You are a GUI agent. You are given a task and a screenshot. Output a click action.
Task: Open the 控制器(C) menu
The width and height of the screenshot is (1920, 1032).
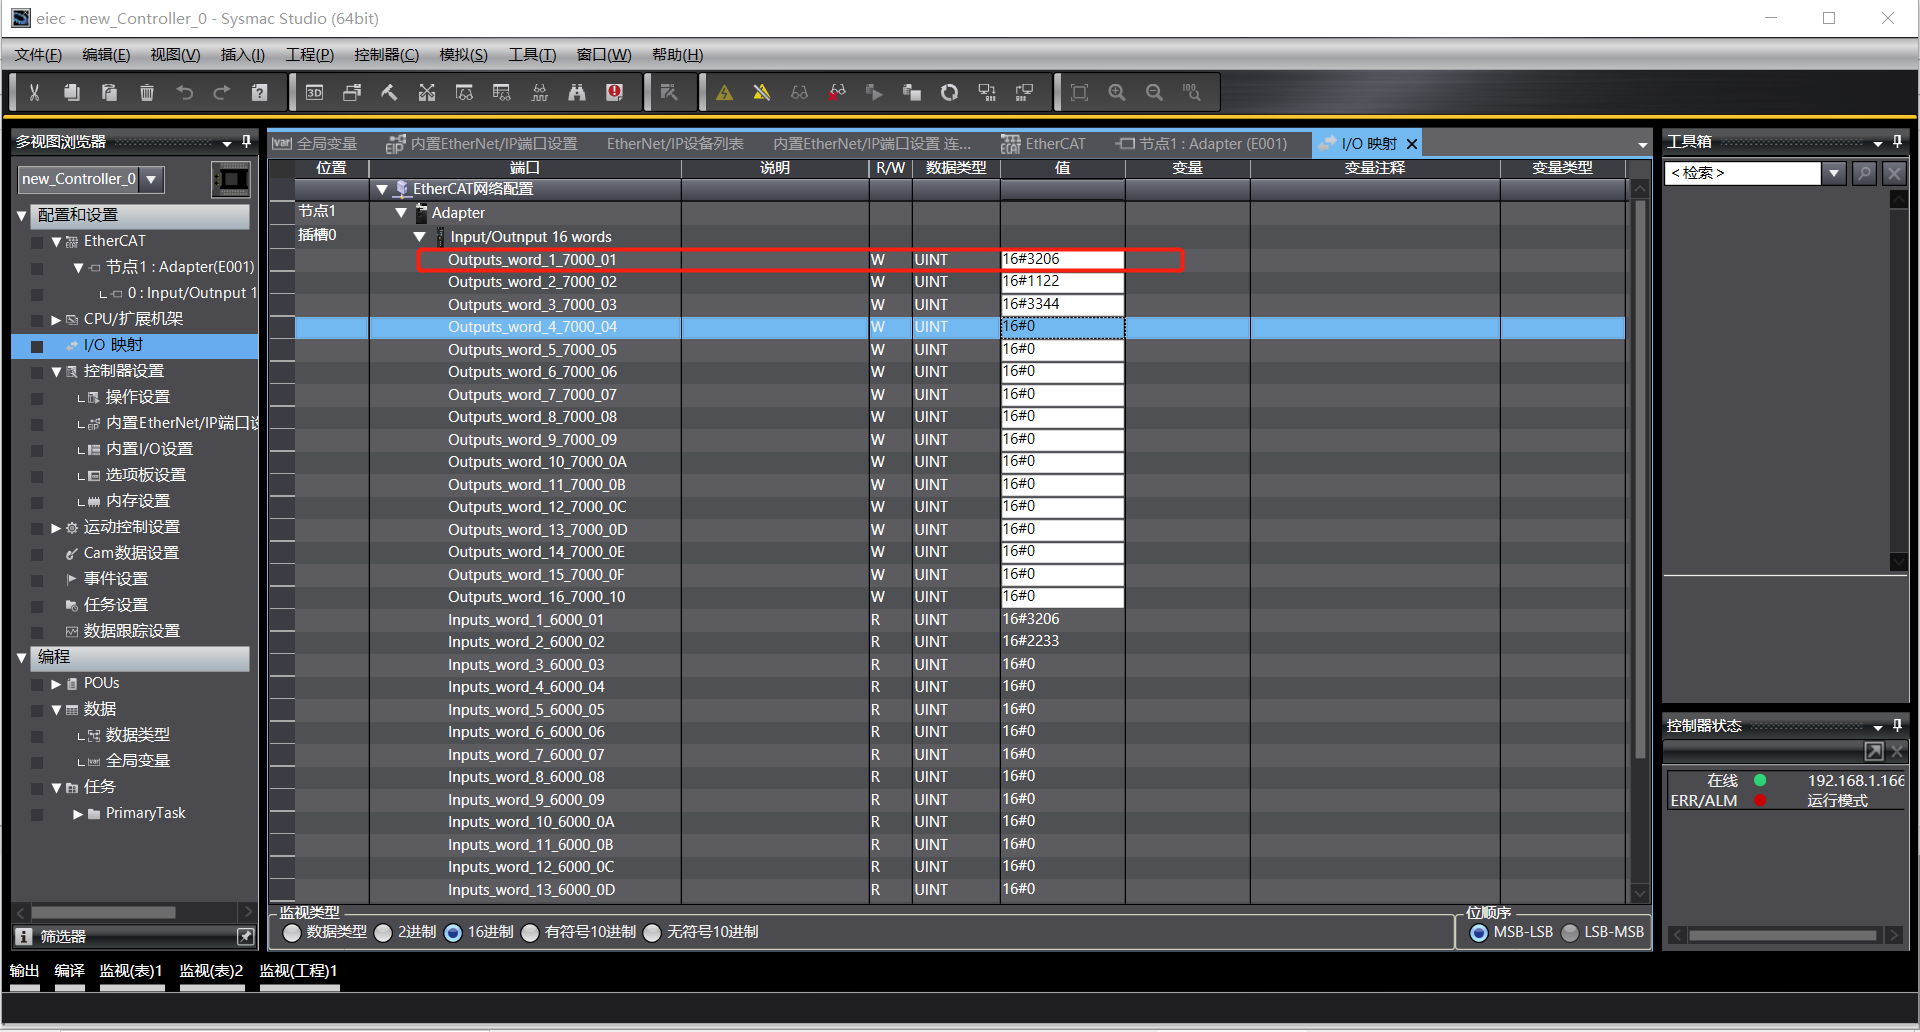[386, 55]
